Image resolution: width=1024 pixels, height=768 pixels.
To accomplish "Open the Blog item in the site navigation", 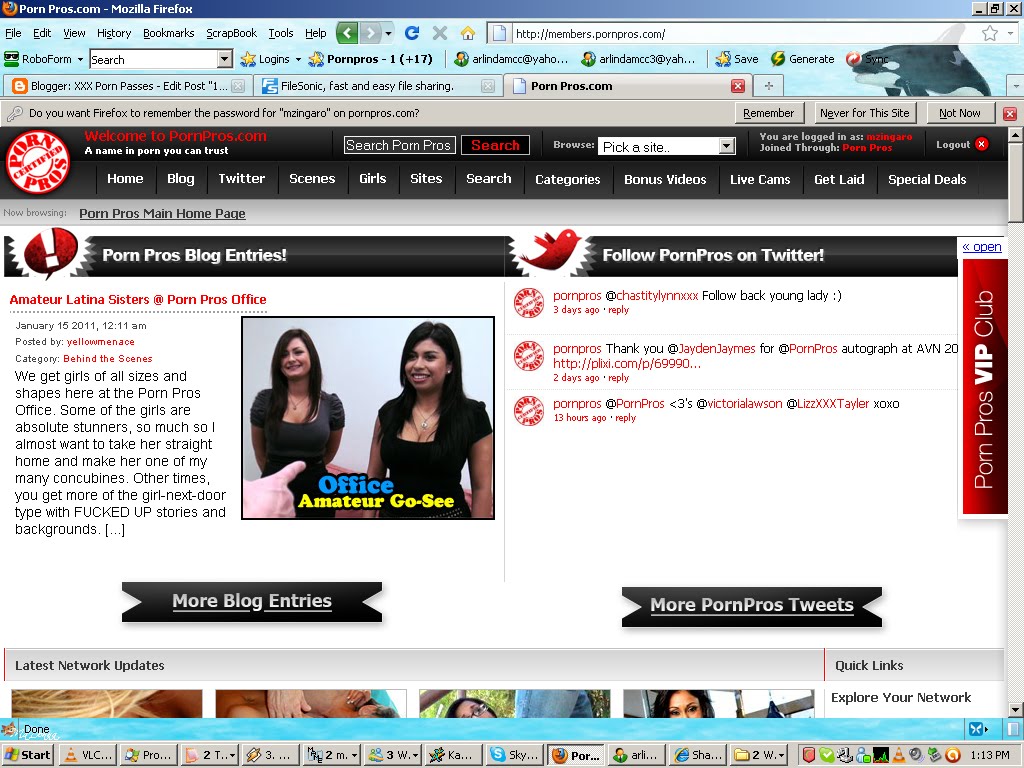I will click(x=181, y=178).
